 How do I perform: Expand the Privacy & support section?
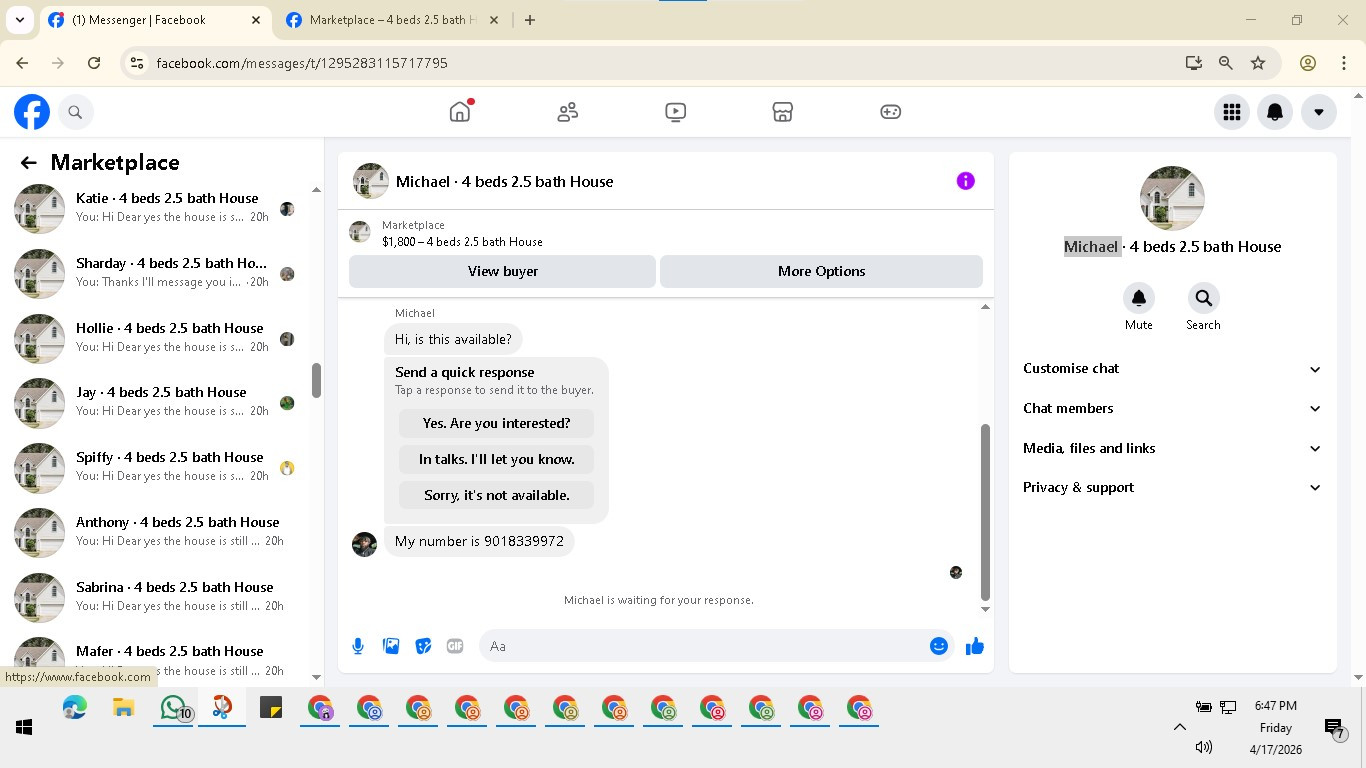click(x=1172, y=487)
